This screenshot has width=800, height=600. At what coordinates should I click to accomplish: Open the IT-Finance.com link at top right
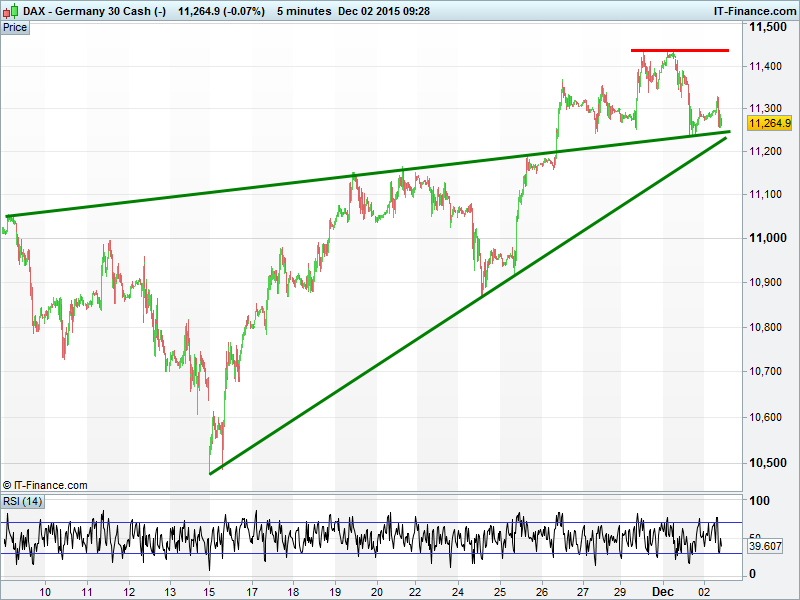click(x=754, y=10)
